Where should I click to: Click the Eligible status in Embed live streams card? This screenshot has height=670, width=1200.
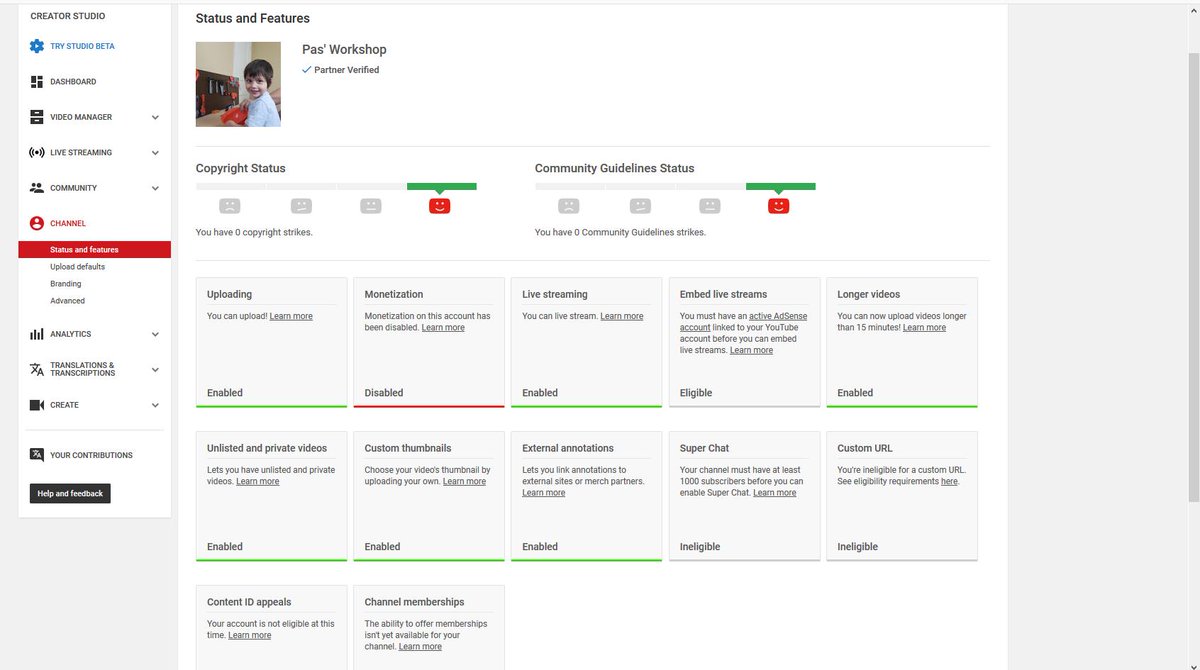tap(696, 393)
